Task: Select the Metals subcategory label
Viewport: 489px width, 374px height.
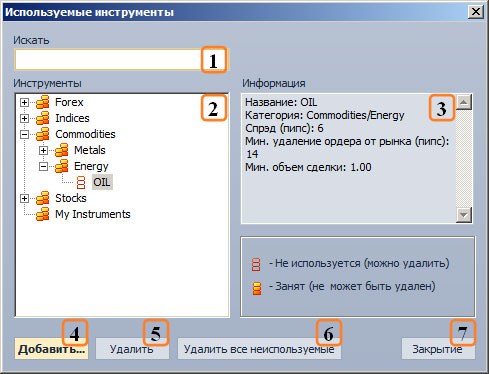Action: [x=90, y=150]
